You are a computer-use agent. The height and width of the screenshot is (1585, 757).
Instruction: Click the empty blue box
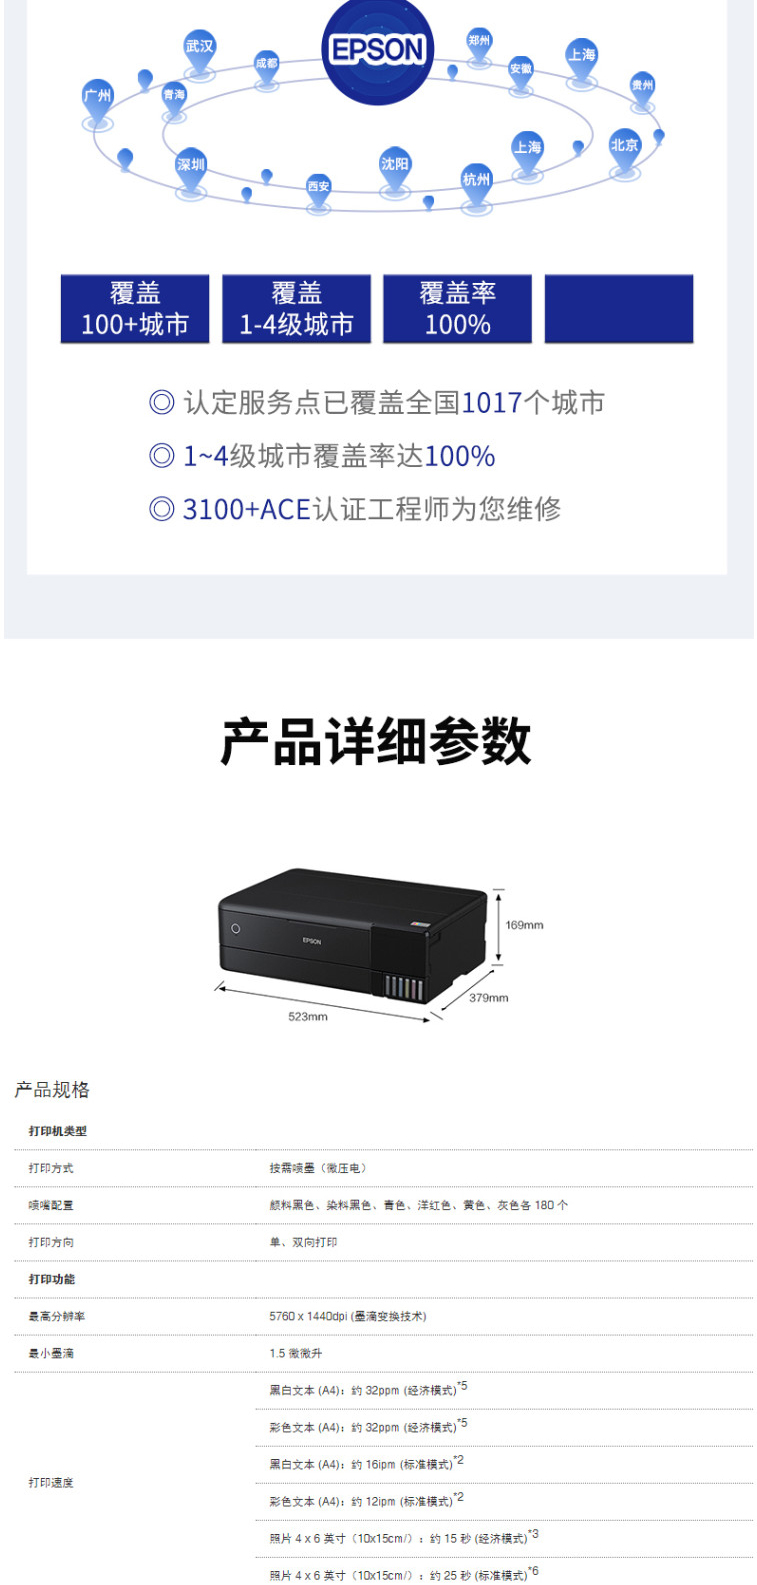coord(619,309)
